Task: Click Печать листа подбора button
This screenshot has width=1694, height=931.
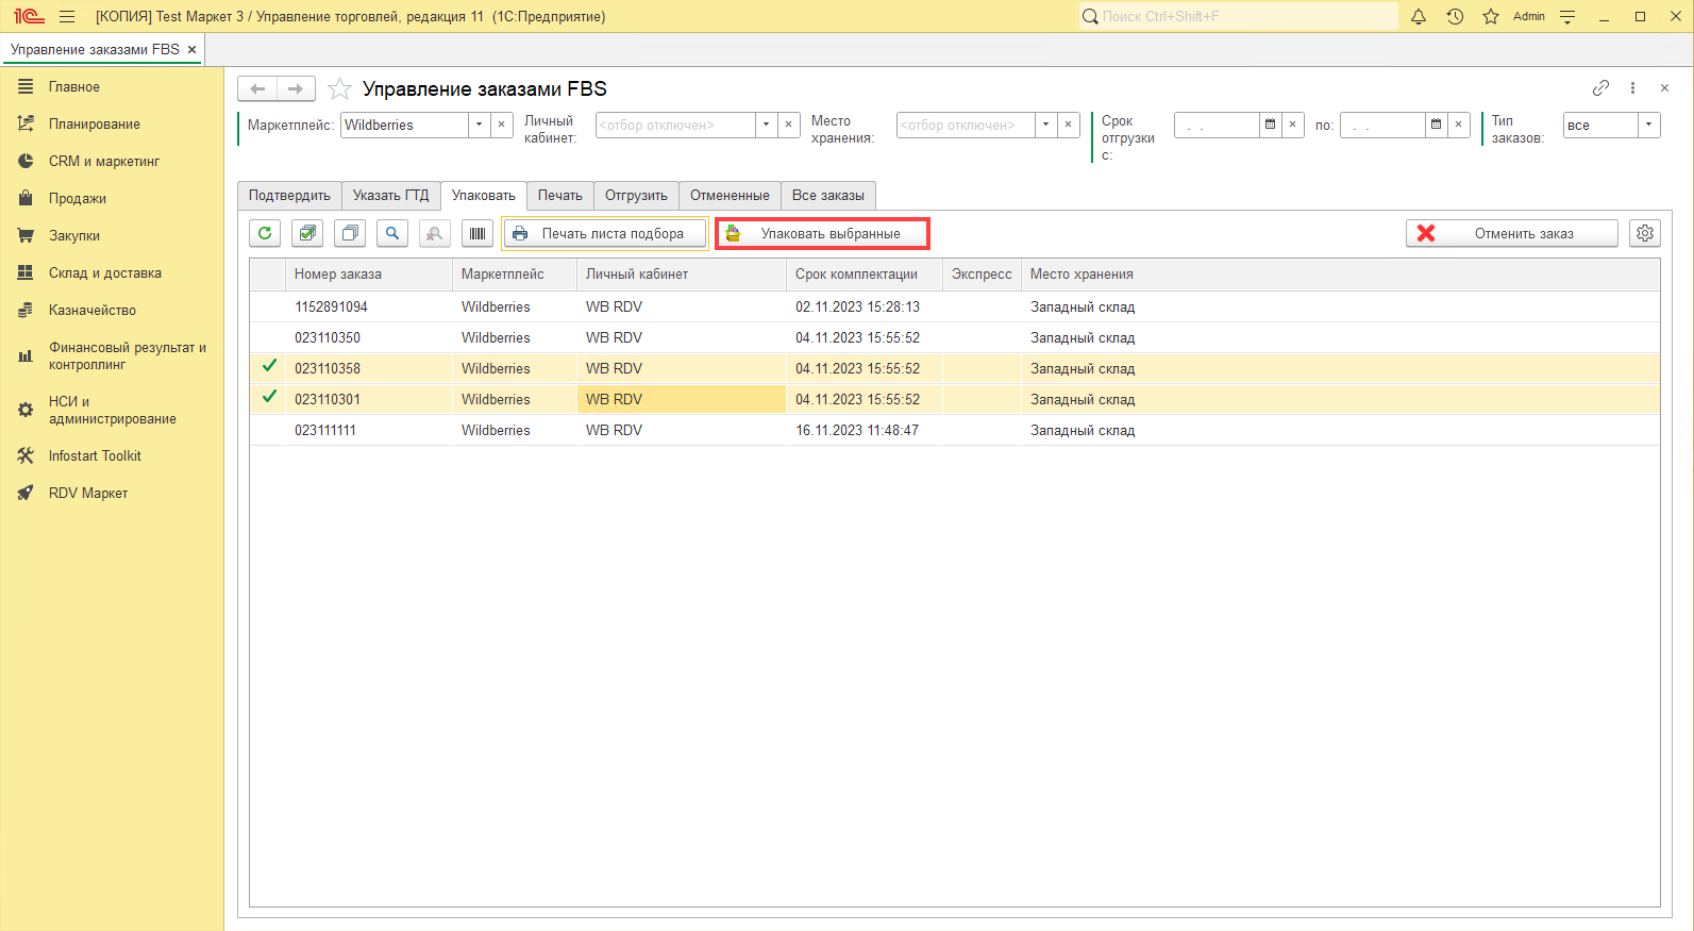Action: pos(604,233)
